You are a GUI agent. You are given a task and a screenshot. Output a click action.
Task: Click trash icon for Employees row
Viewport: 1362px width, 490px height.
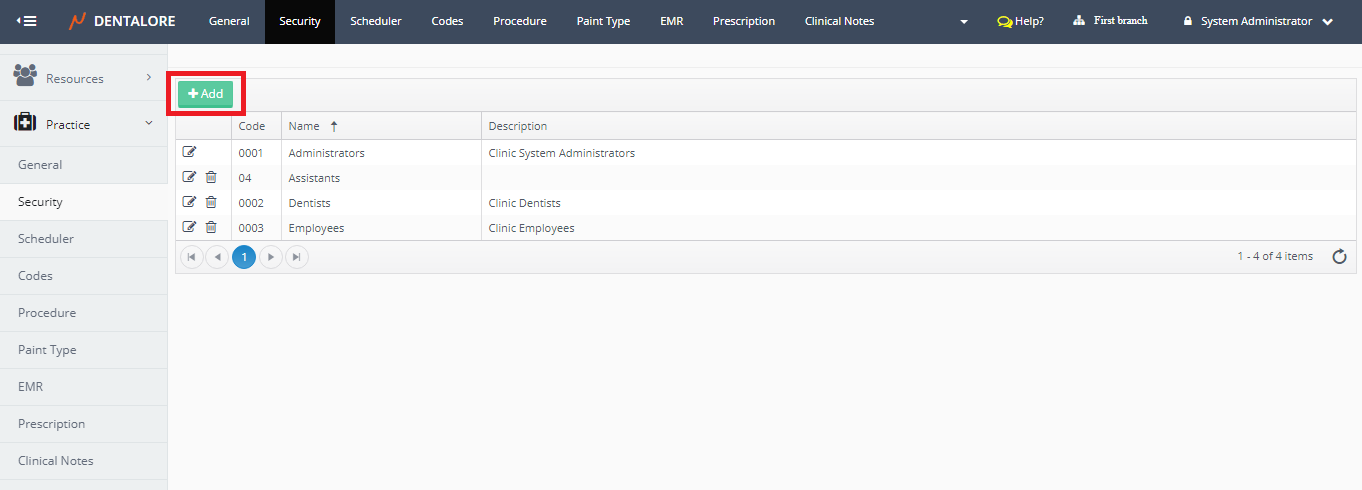211,227
